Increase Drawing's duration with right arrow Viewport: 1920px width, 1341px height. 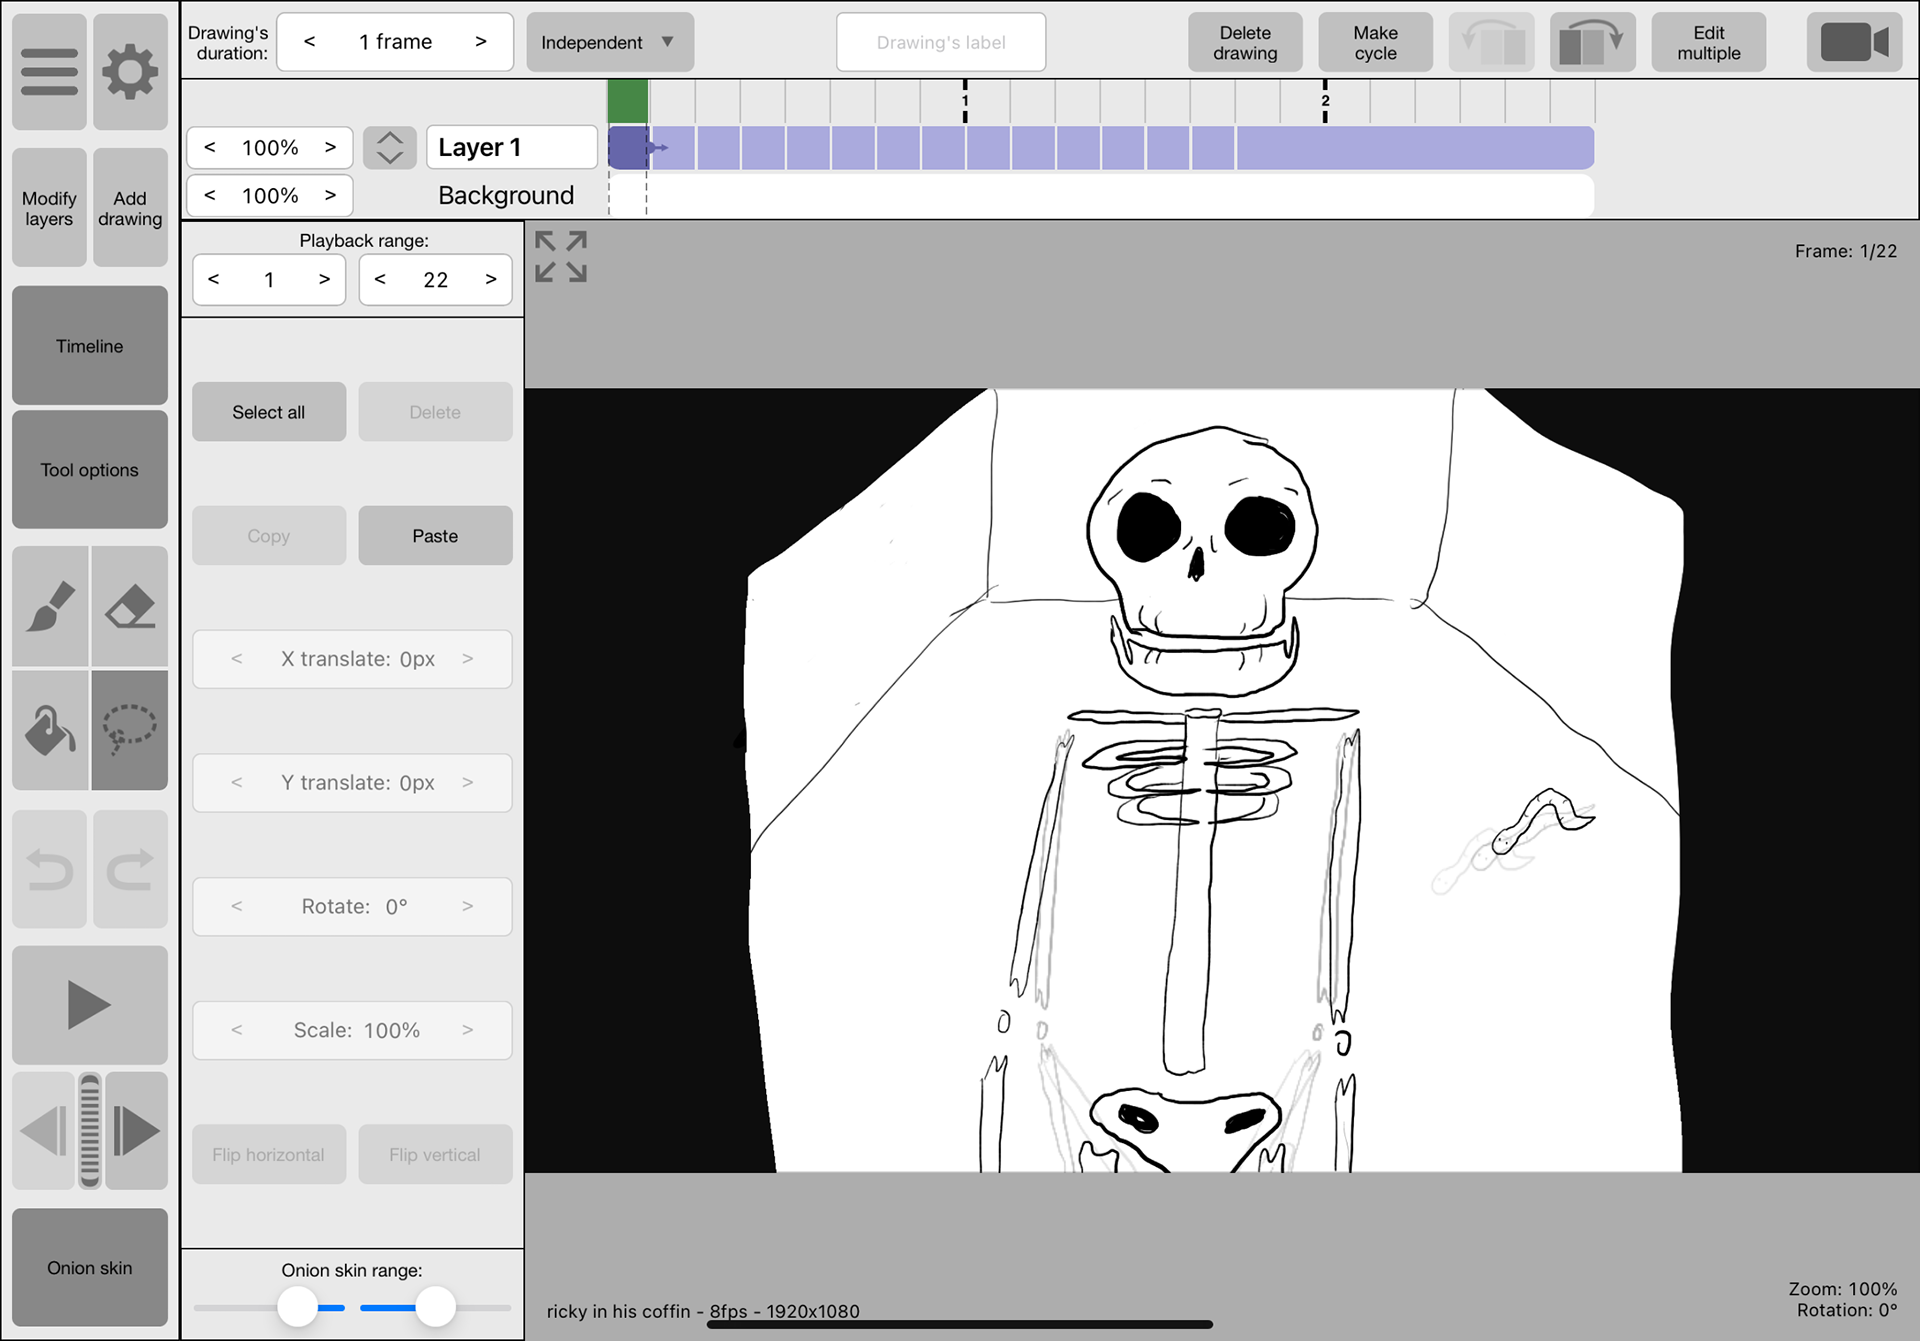pos(481,42)
